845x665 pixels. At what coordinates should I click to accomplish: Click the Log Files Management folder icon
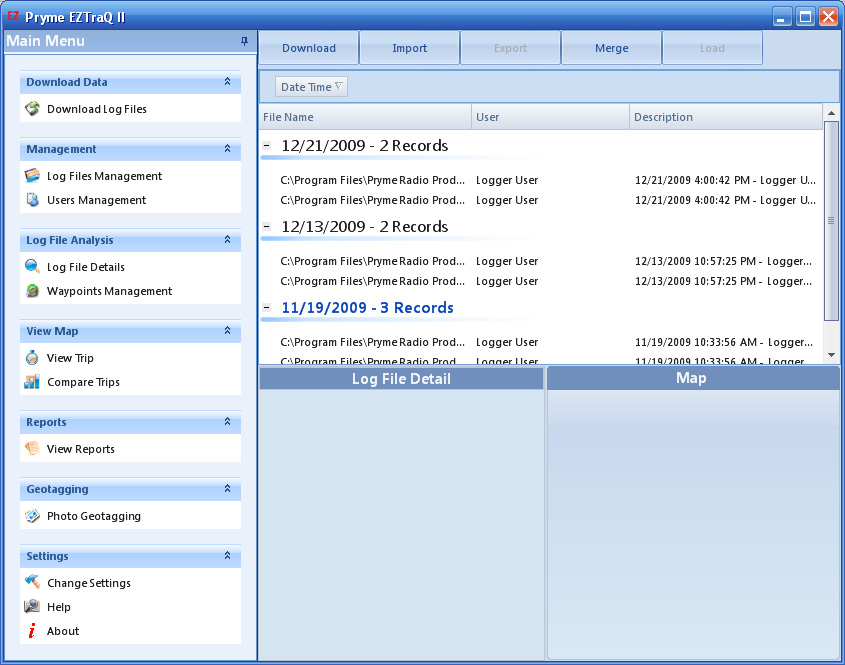tap(32, 176)
